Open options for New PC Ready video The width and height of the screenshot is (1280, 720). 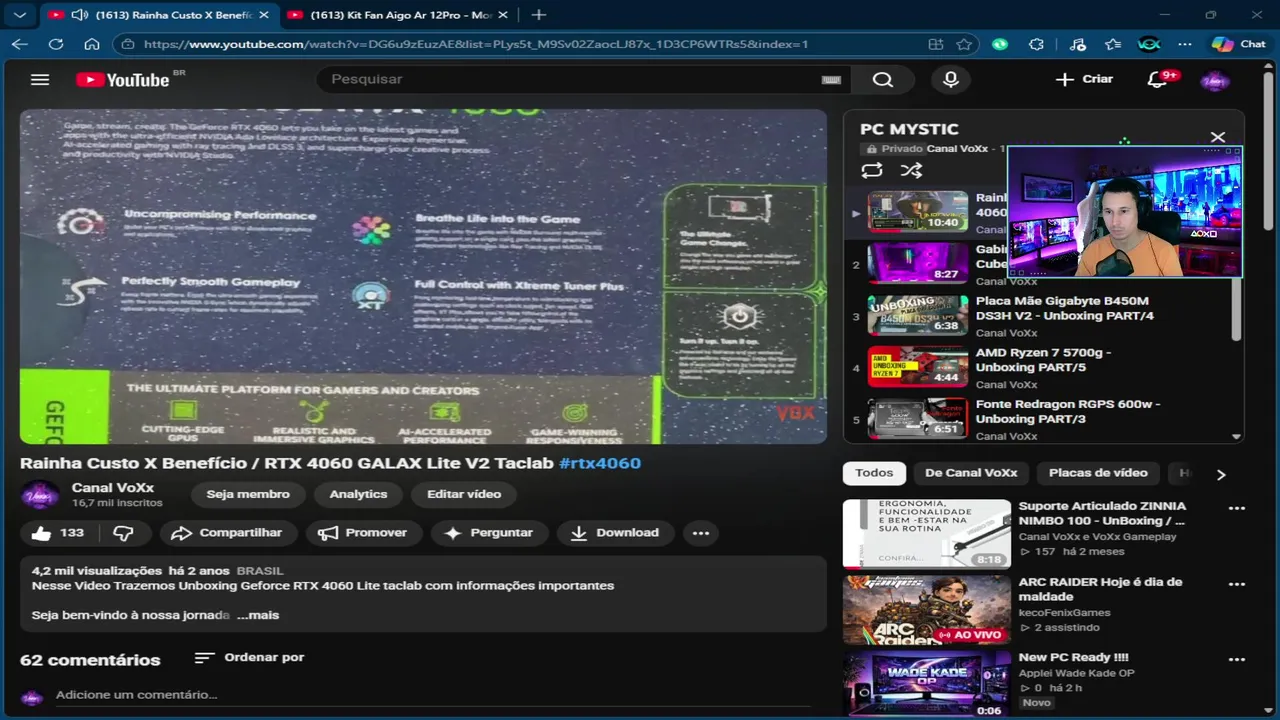pyautogui.click(x=1237, y=660)
